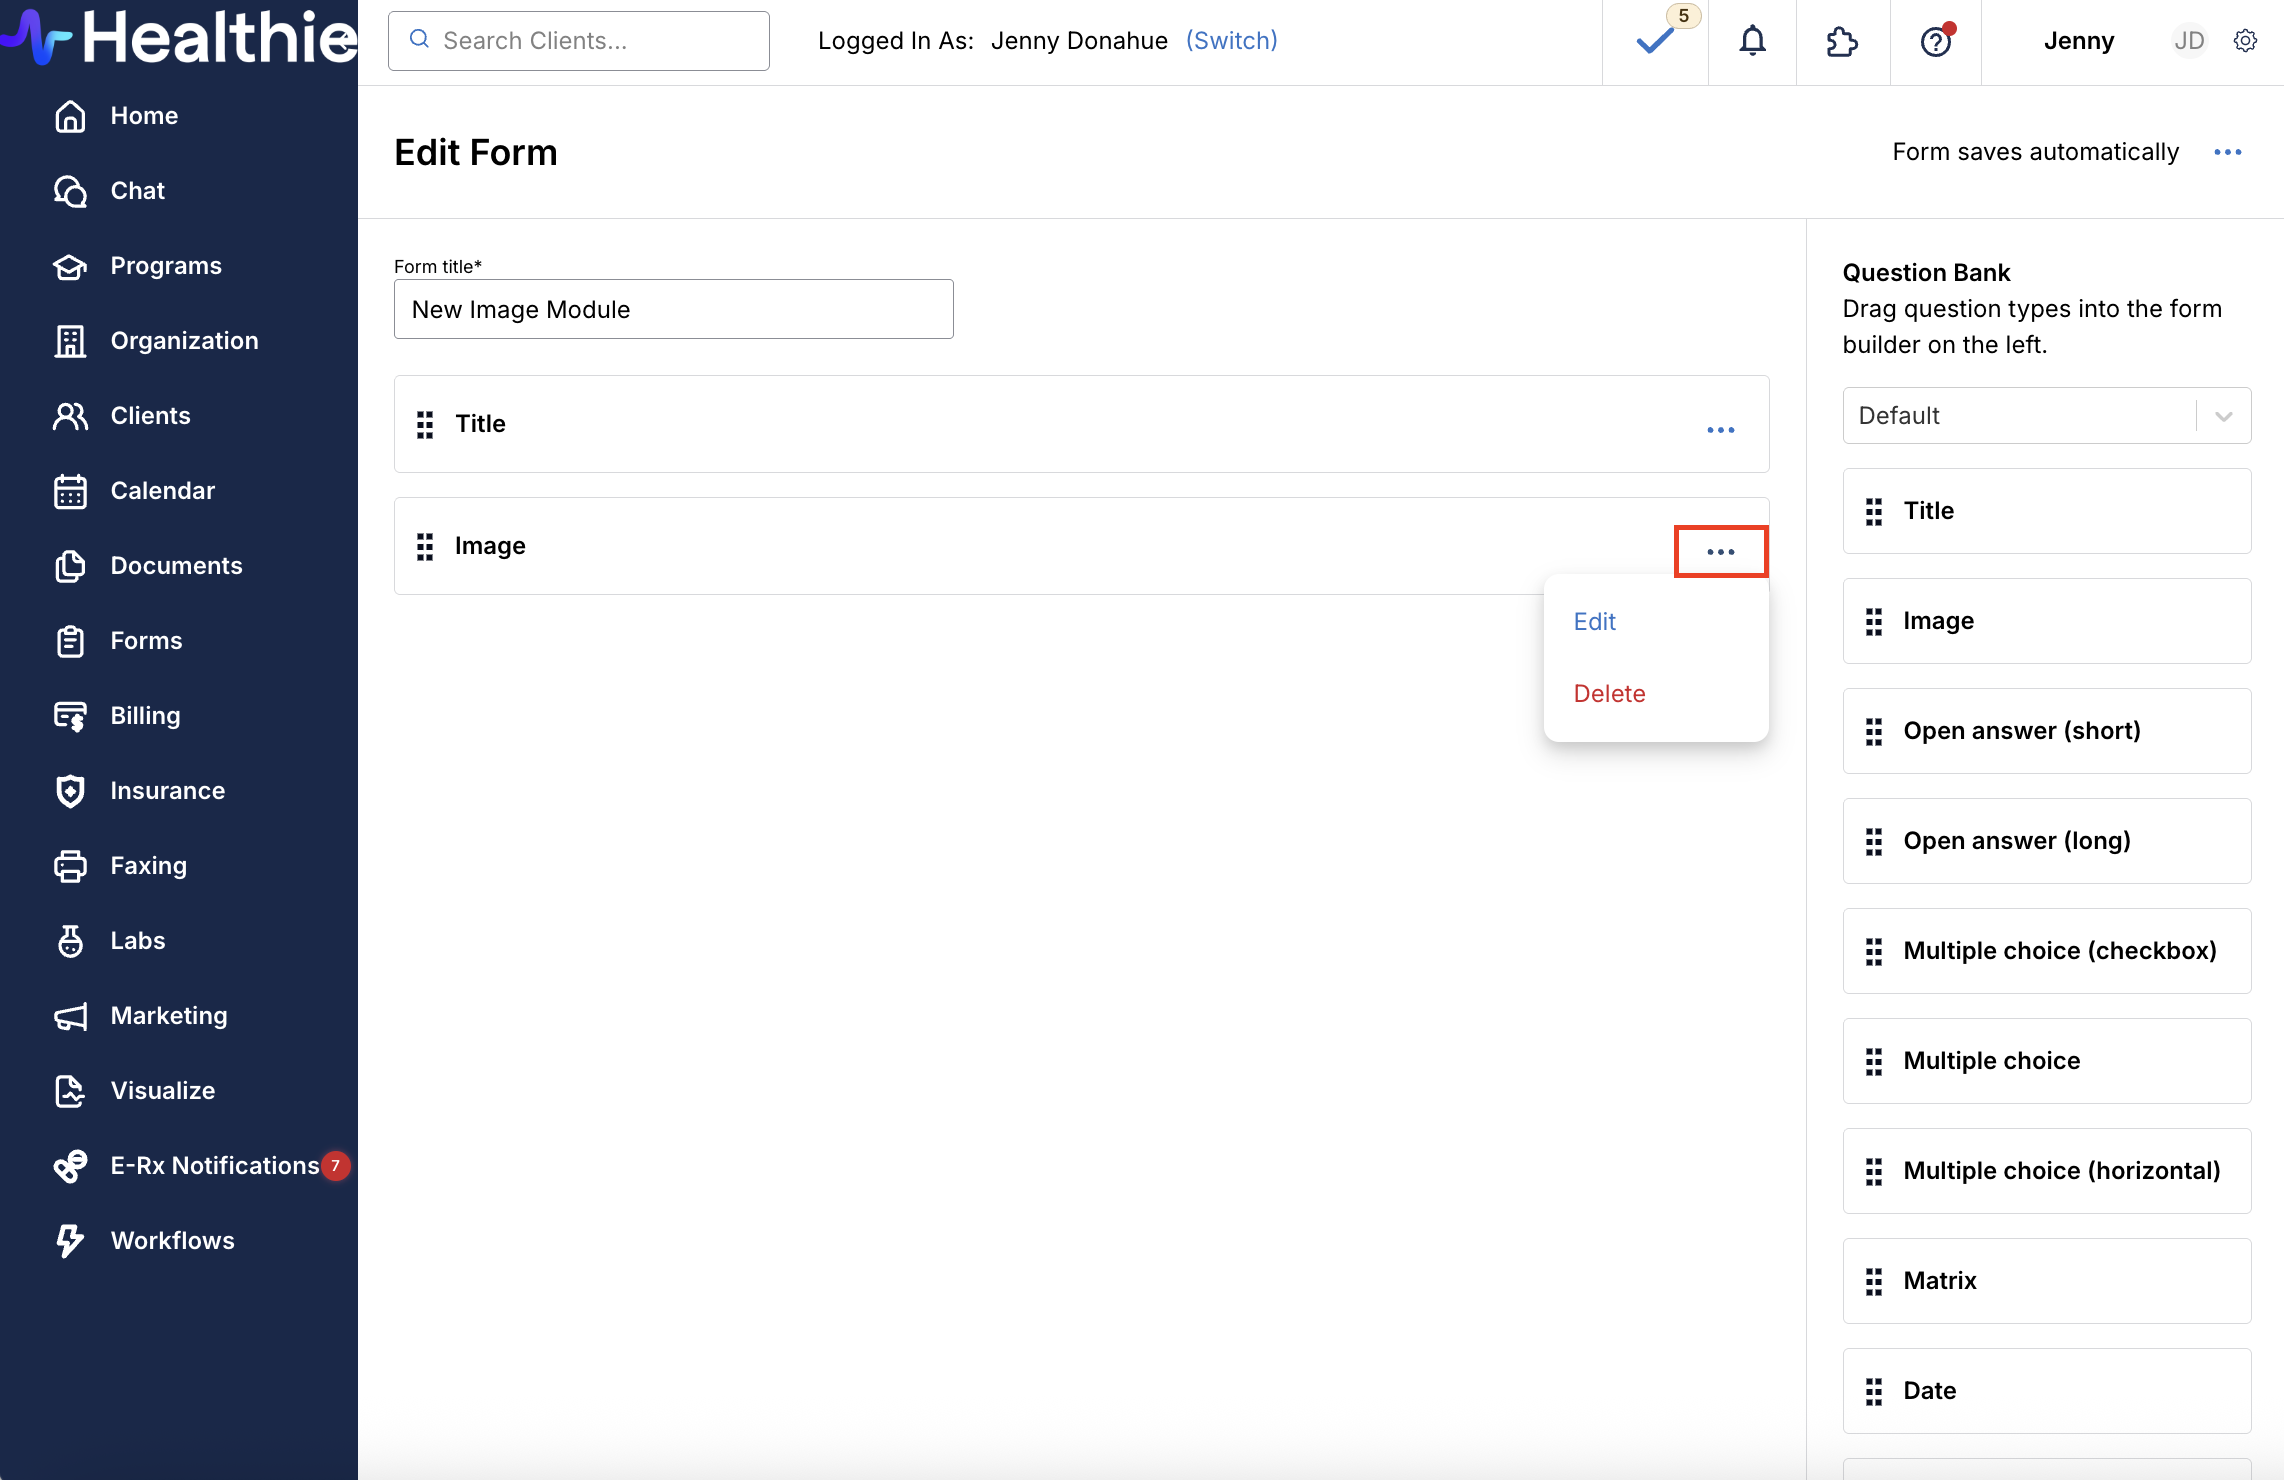The height and width of the screenshot is (1480, 2284).
Task: Open the Forms sidebar page
Action: point(146,641)
